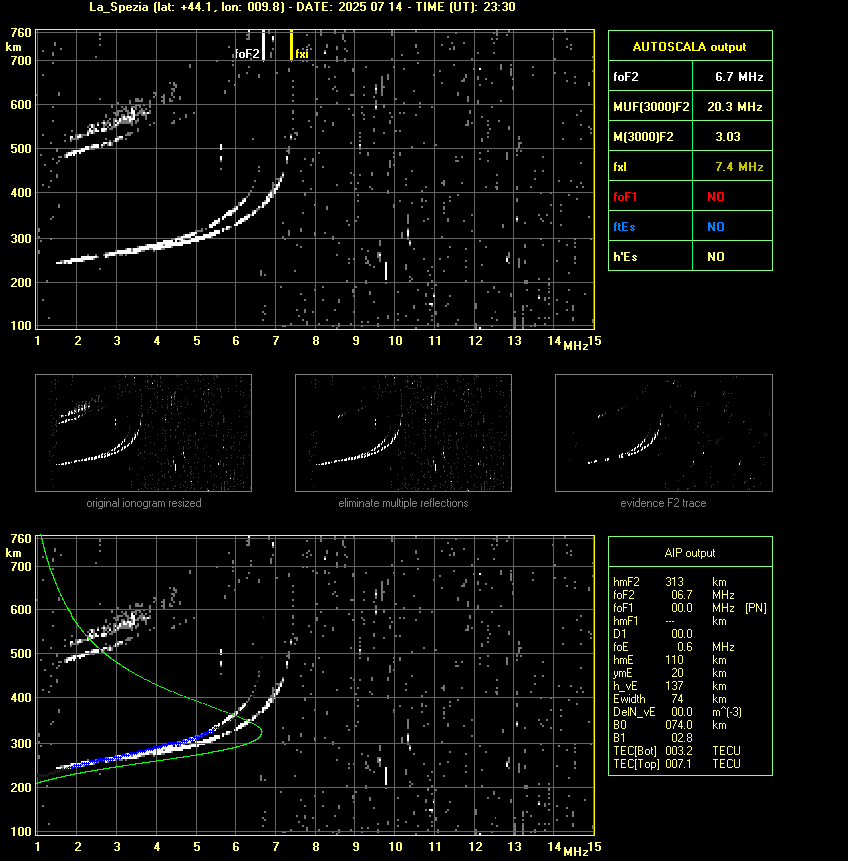
Task: Click the h_vE 137 km row
Action: click(x=670, y=686)
